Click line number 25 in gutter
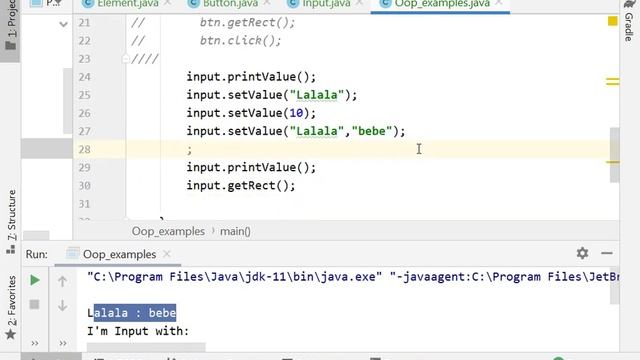This screenshot has height=360, width=640. pyautogui.click(x=84, y=95)
